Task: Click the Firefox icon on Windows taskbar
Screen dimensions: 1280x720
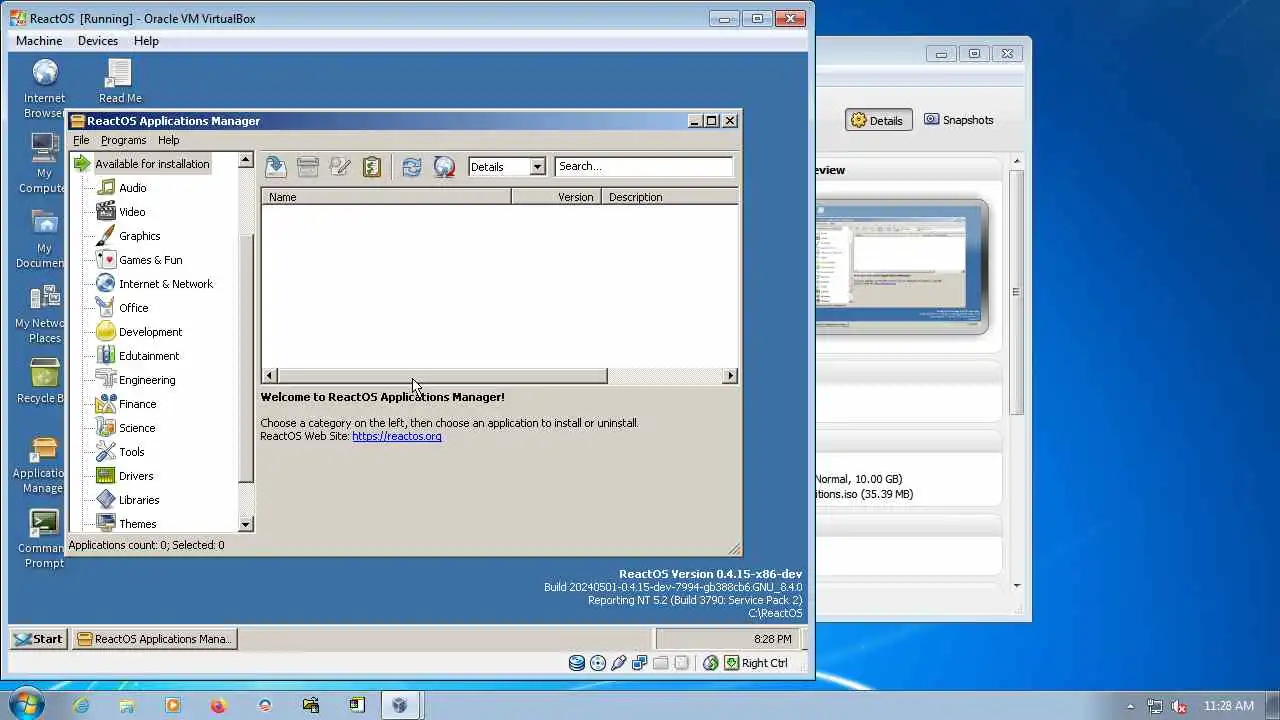Action: coord(219,705)
